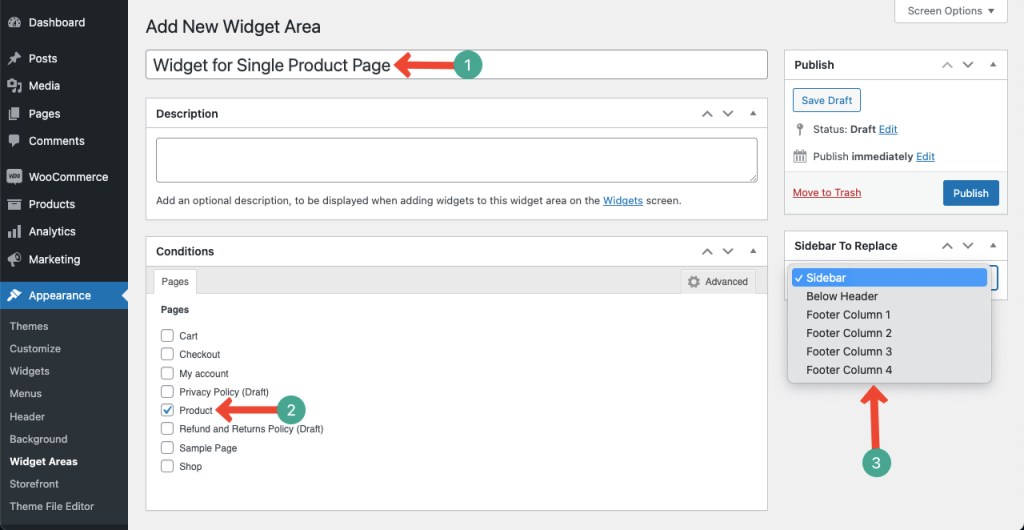
Task: Select Sidebar option in dropdown
Action: (x=889, y=277)
